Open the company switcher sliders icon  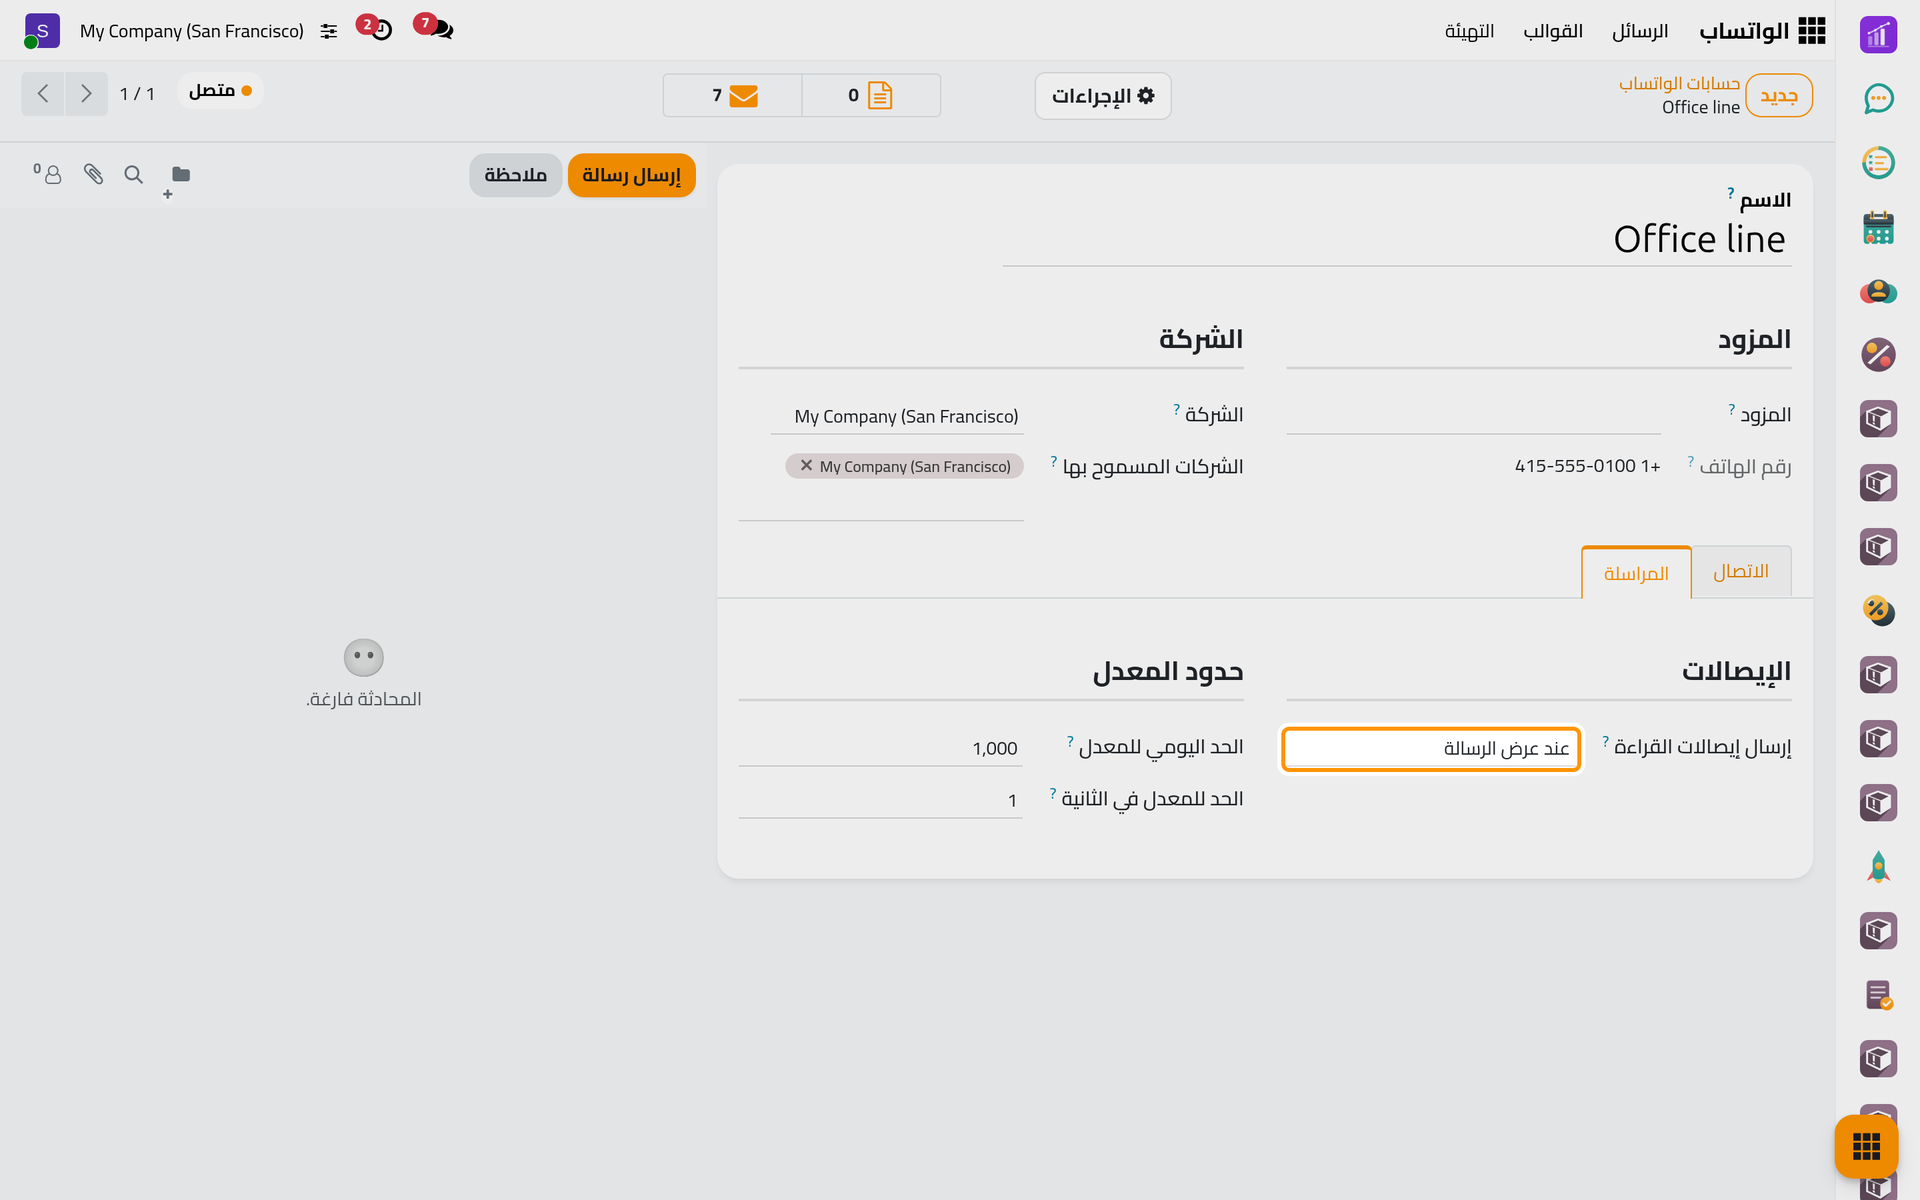click(329, 32)
